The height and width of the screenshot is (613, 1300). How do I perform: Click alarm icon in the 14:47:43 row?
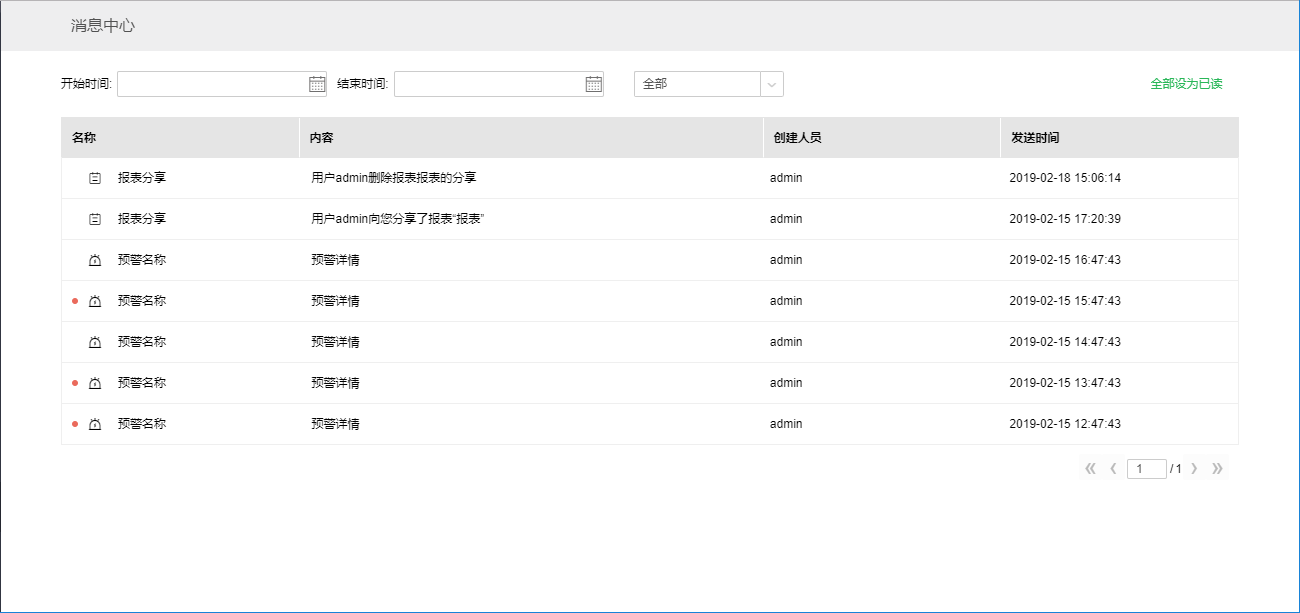tap(95, 342)
